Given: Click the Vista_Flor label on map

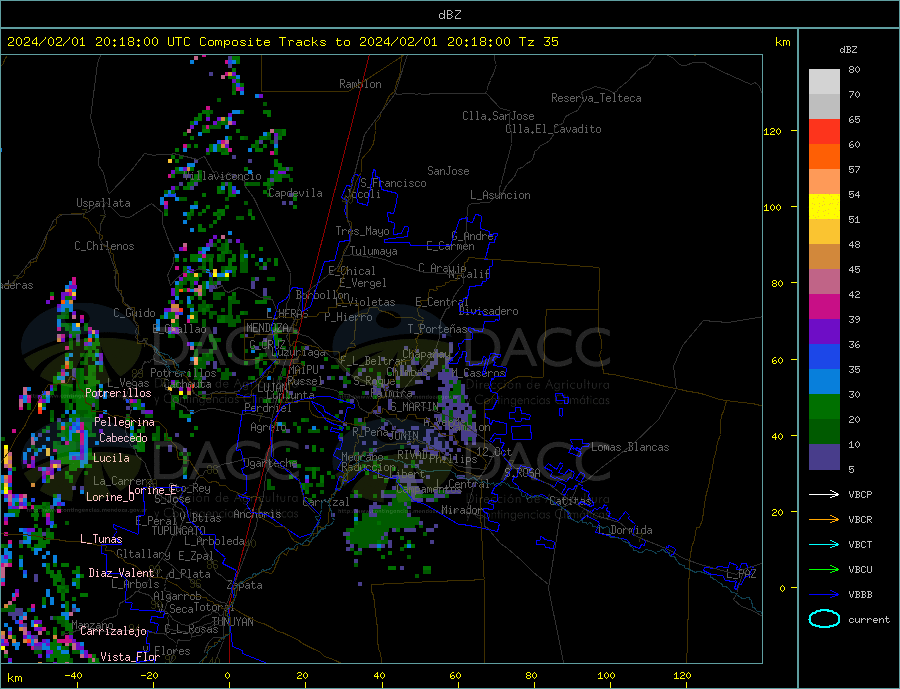Looking at the screenshot, I should (x=130, y=657).
